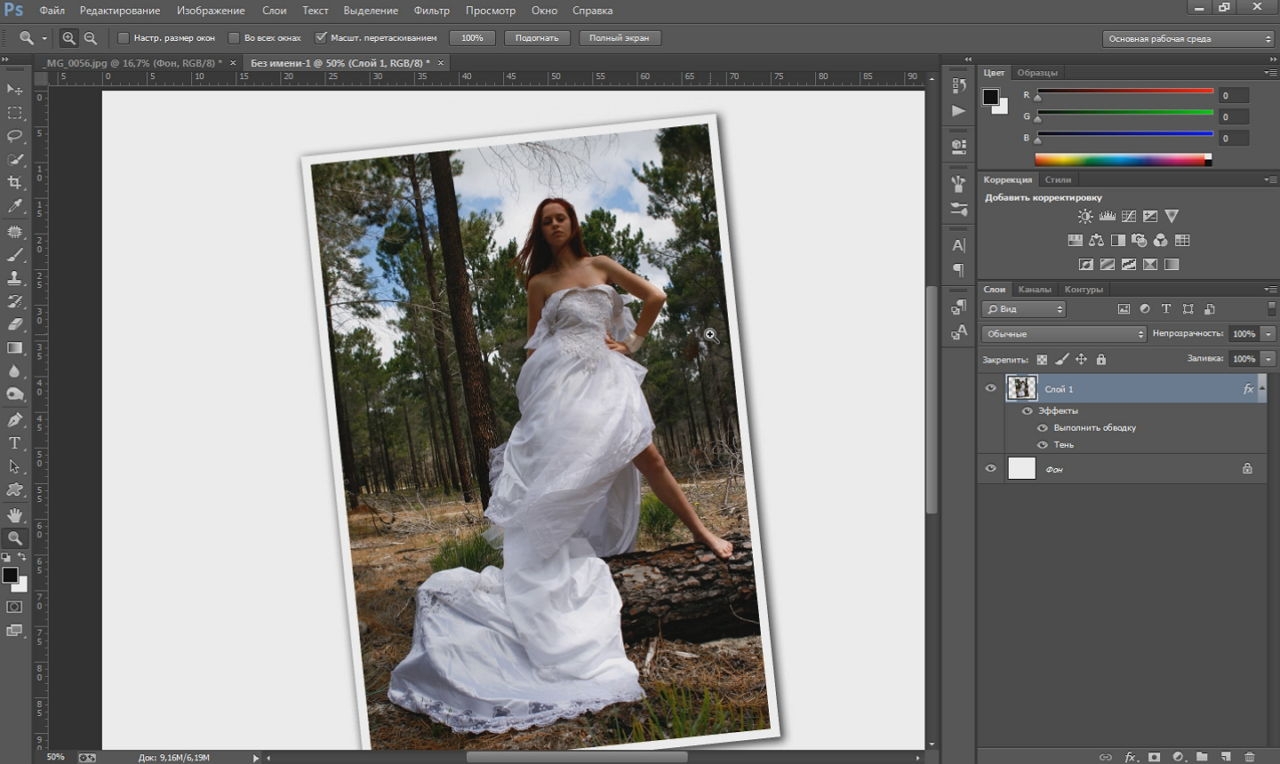Viewport: 1280px width, 764px height.
Task: Switch to the 'Каналы' tab
Action: point(1034,290)
